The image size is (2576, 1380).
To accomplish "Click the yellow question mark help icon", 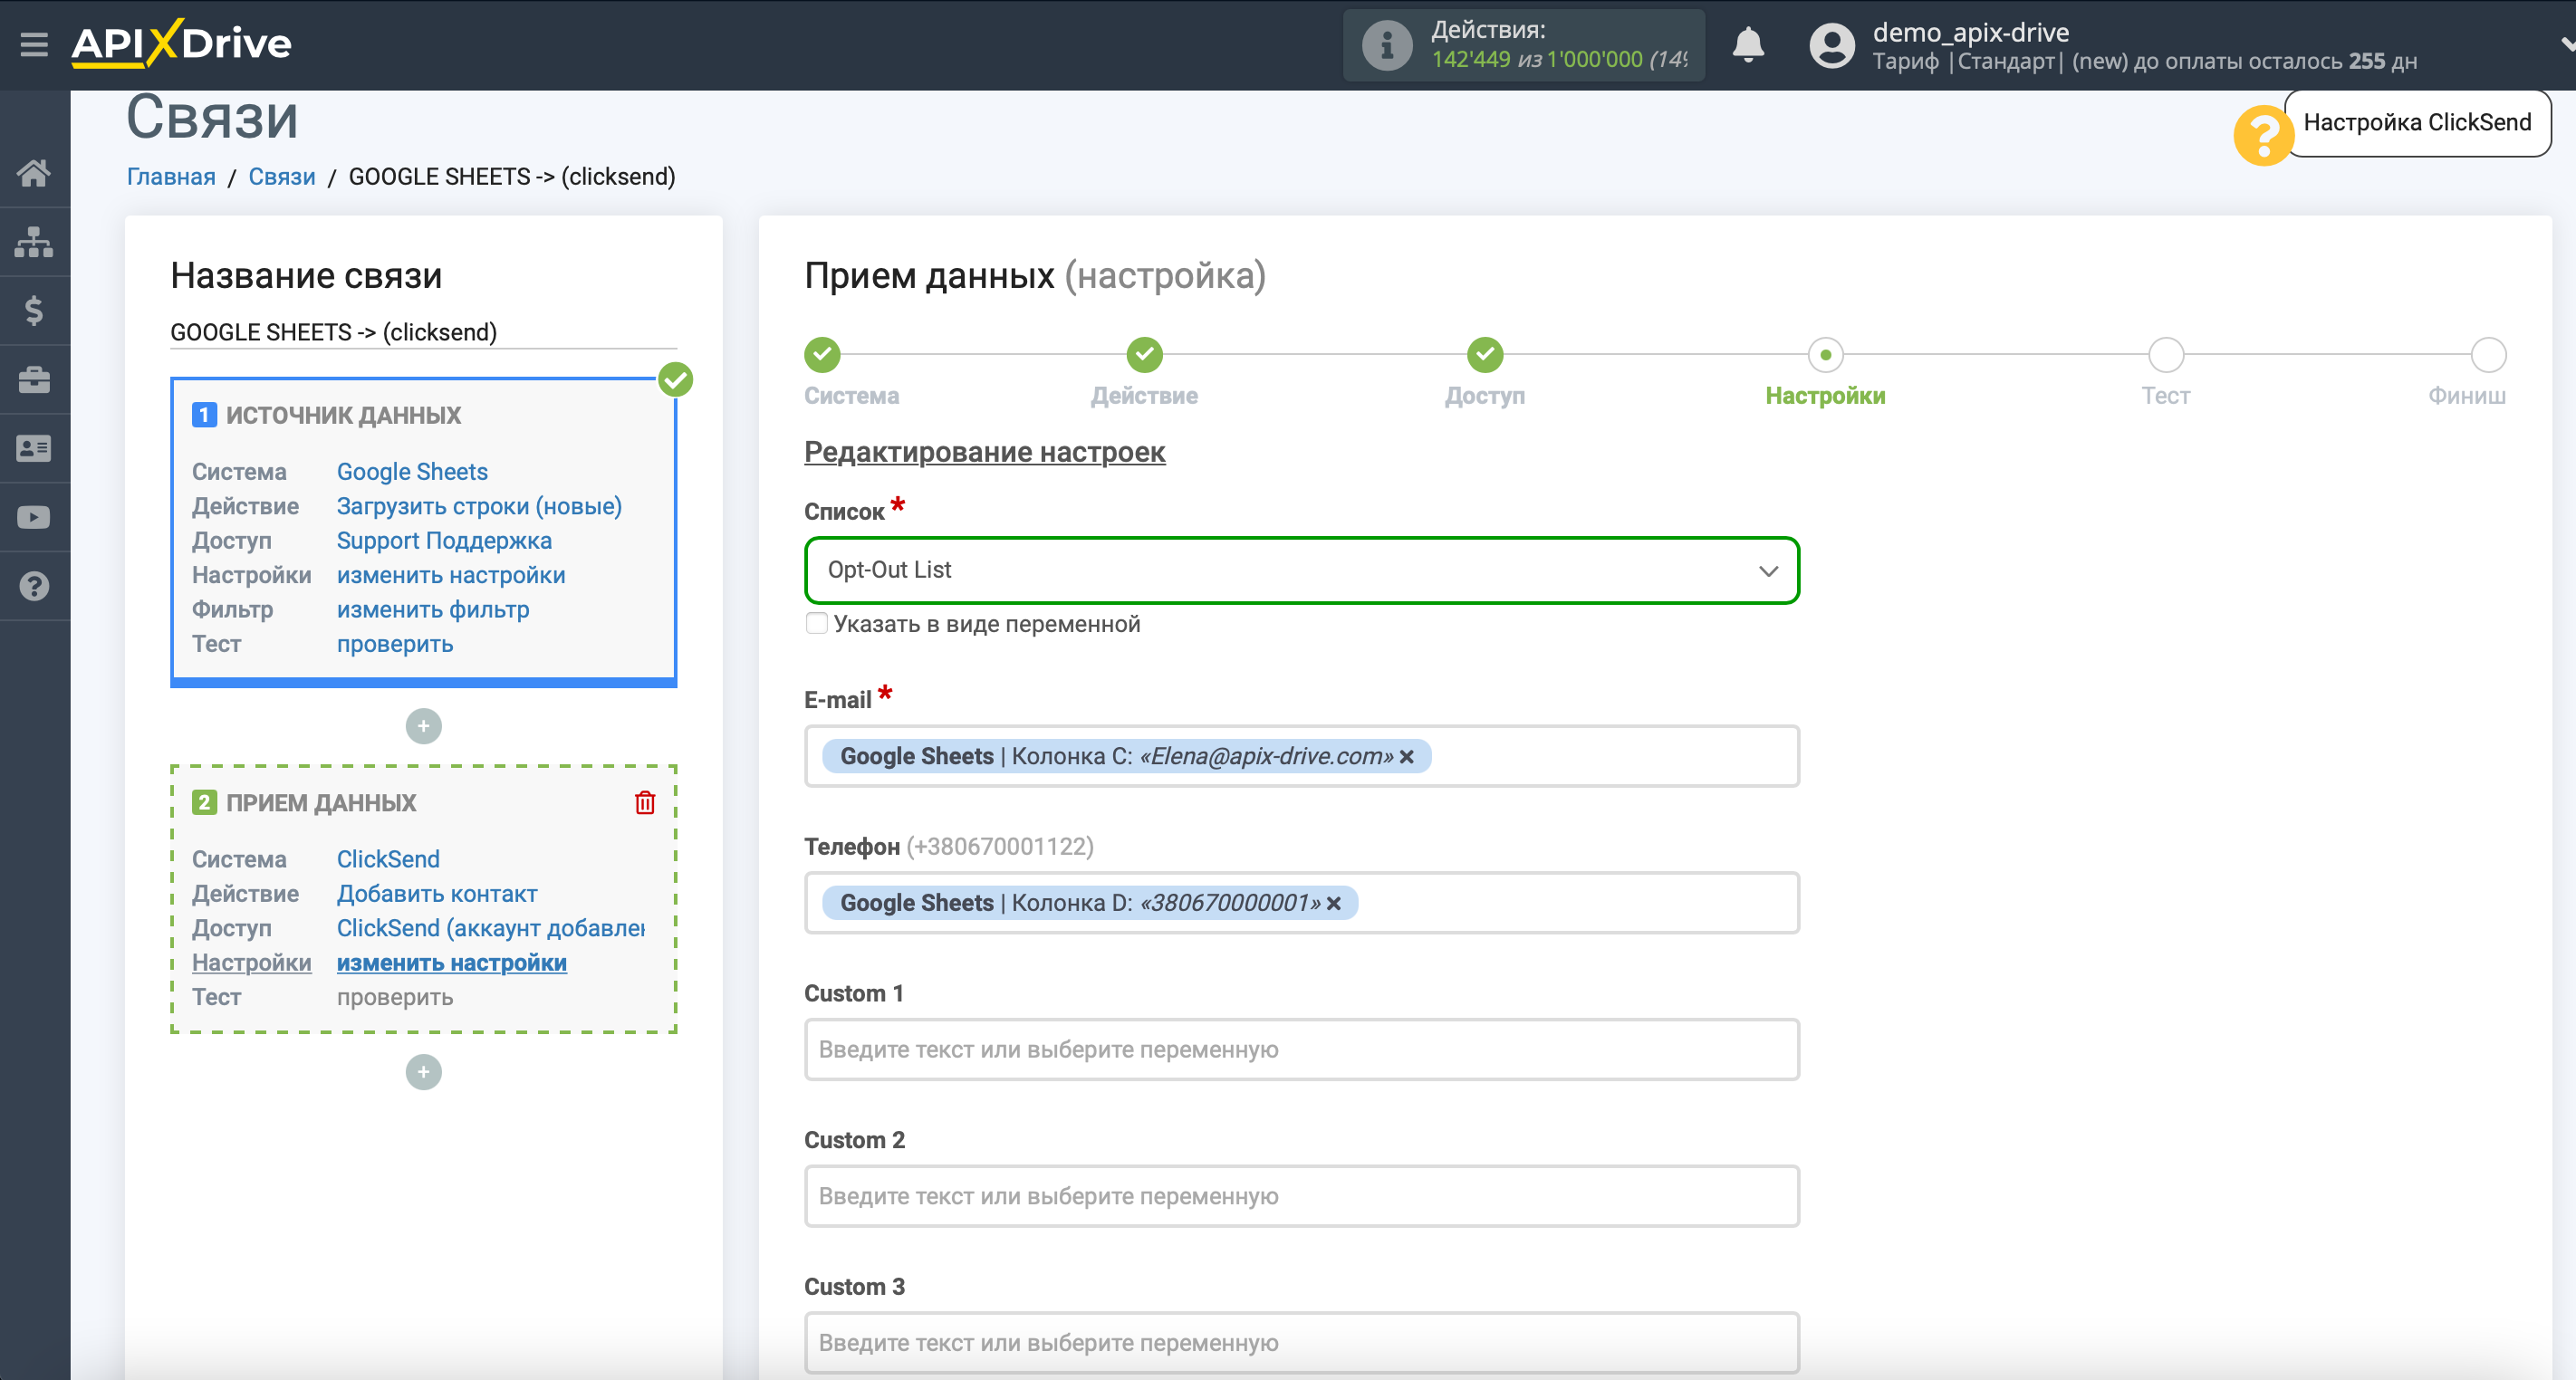I will [x=2263, y=135].
